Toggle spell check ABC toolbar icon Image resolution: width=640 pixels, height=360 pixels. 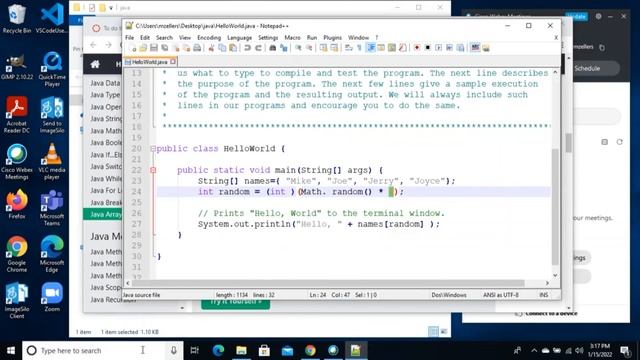point(475,48)
